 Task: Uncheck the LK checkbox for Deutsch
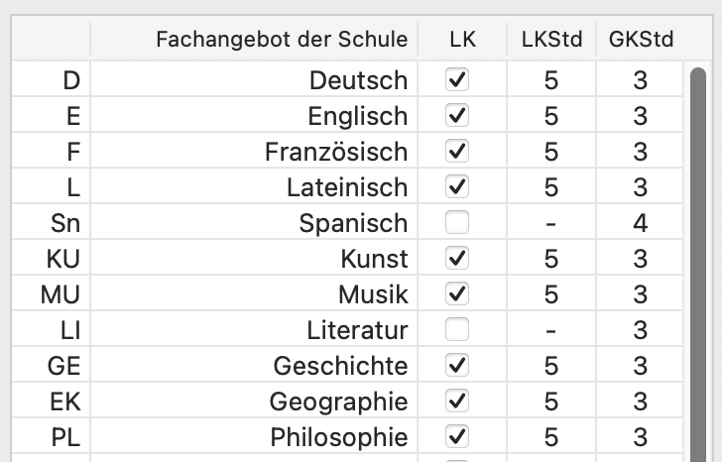point(455,80)
